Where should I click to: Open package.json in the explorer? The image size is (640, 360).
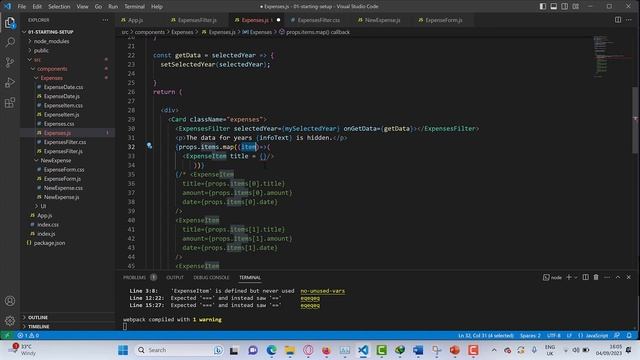point(49,243)
